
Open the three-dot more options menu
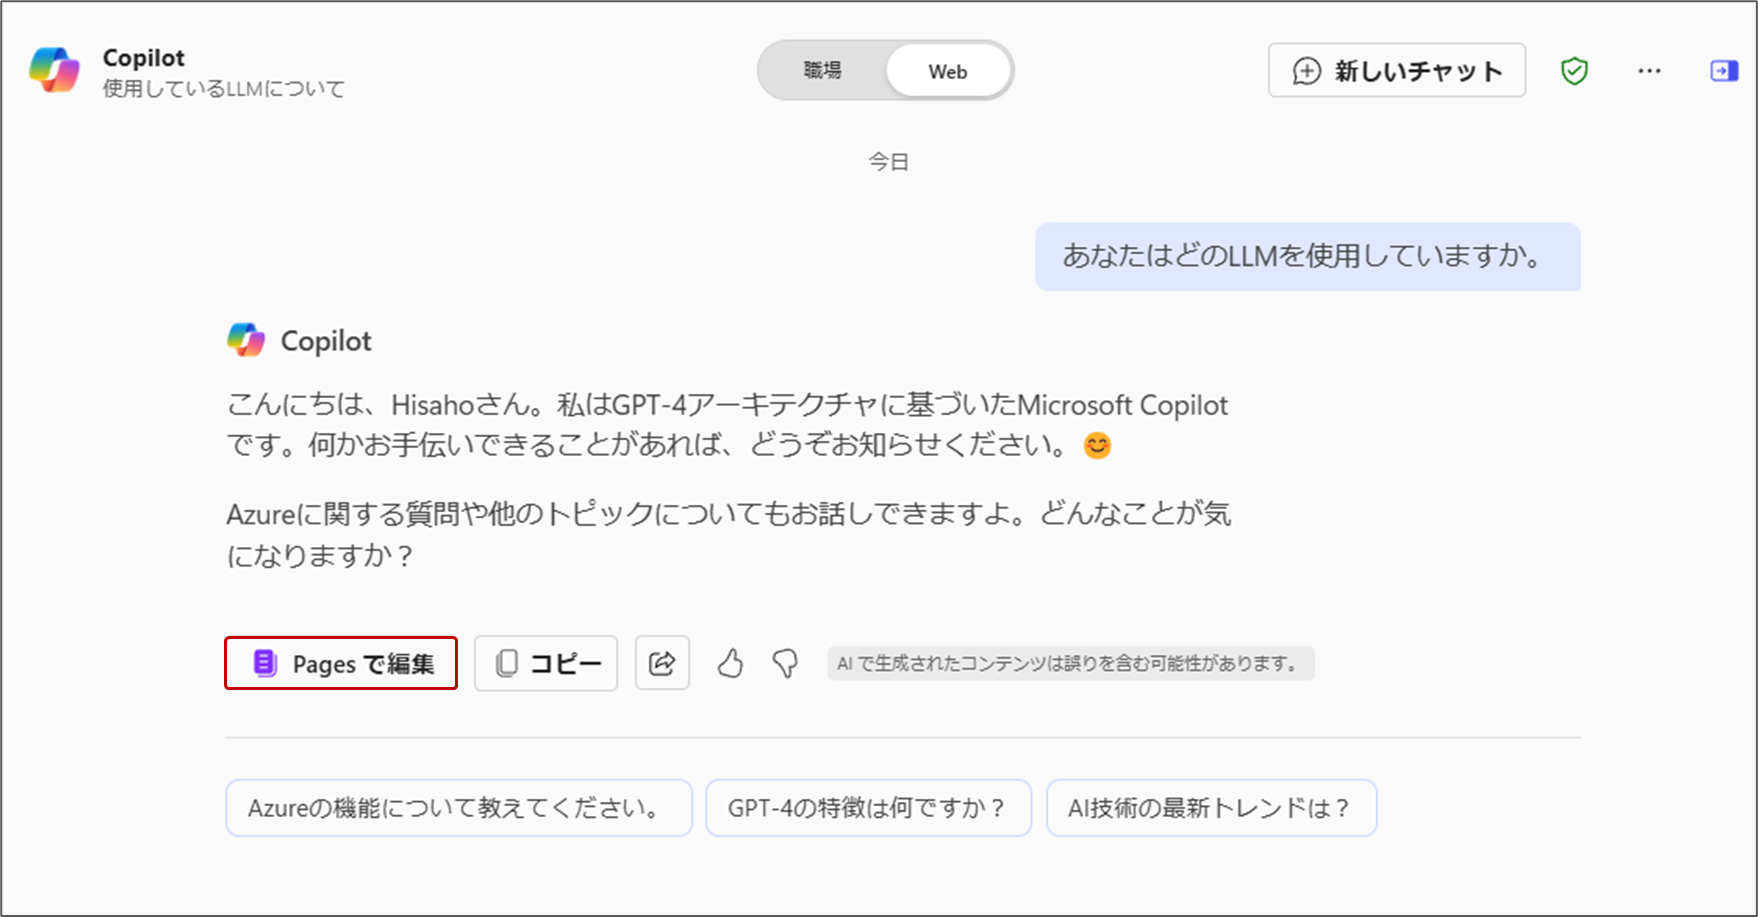click(1650, 71)
